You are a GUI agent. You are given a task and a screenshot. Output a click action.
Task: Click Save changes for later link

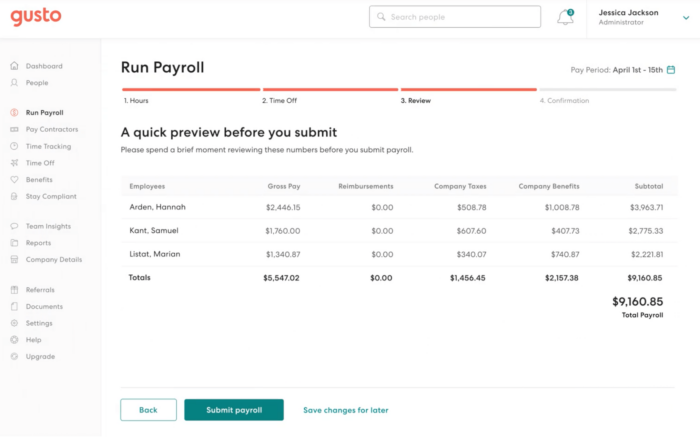[346, 410]
